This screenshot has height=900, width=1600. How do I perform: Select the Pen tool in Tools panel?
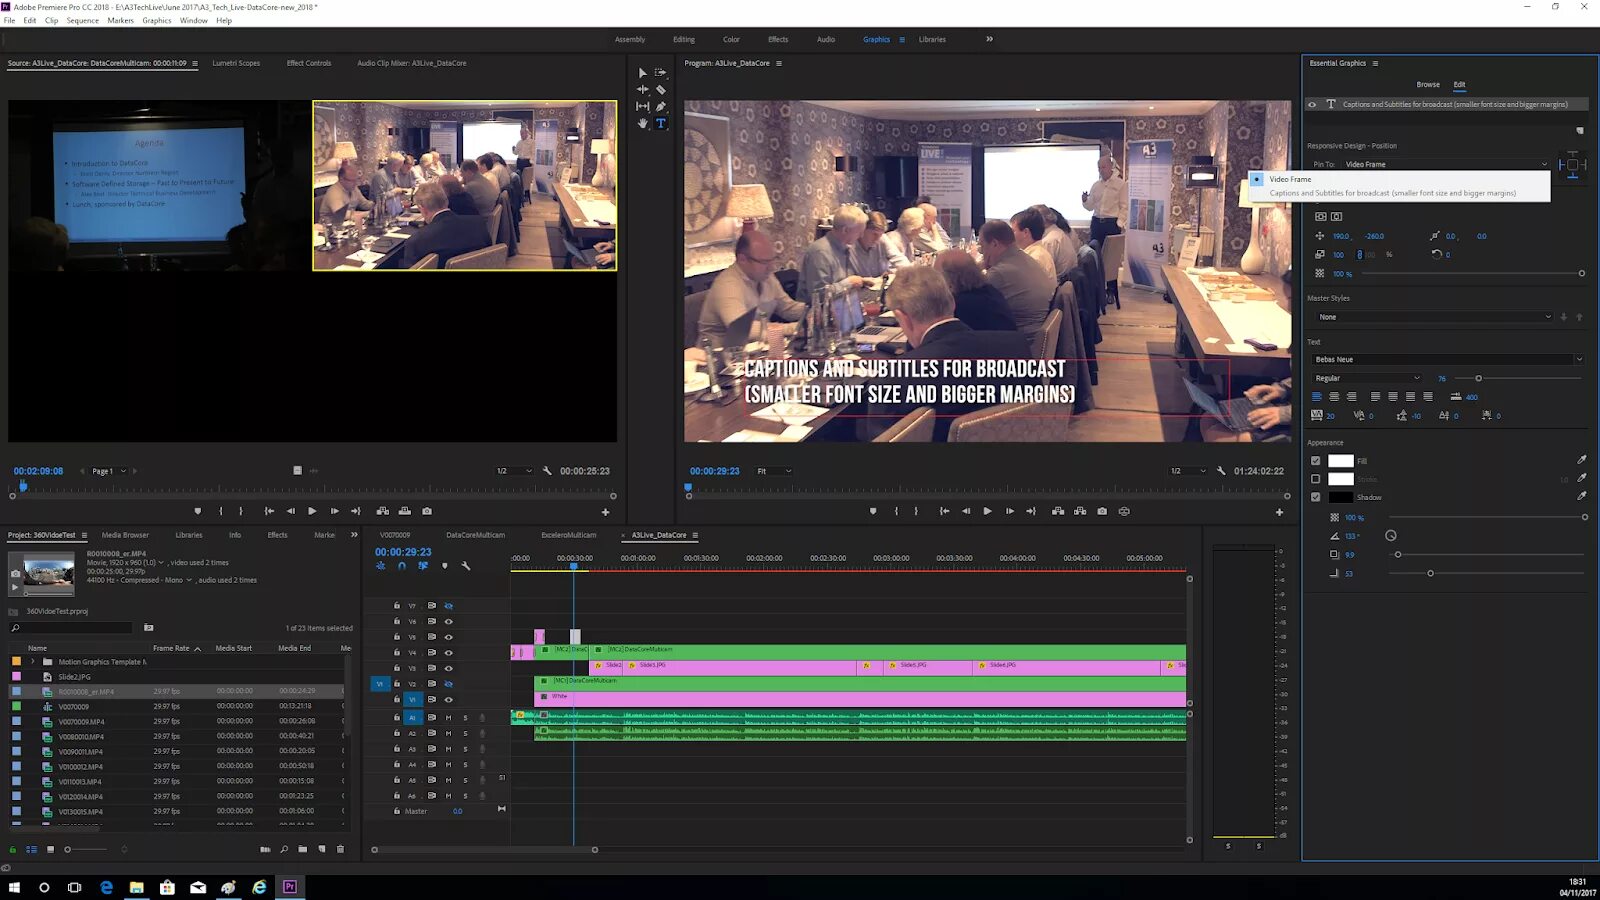[x=661, y=106]
